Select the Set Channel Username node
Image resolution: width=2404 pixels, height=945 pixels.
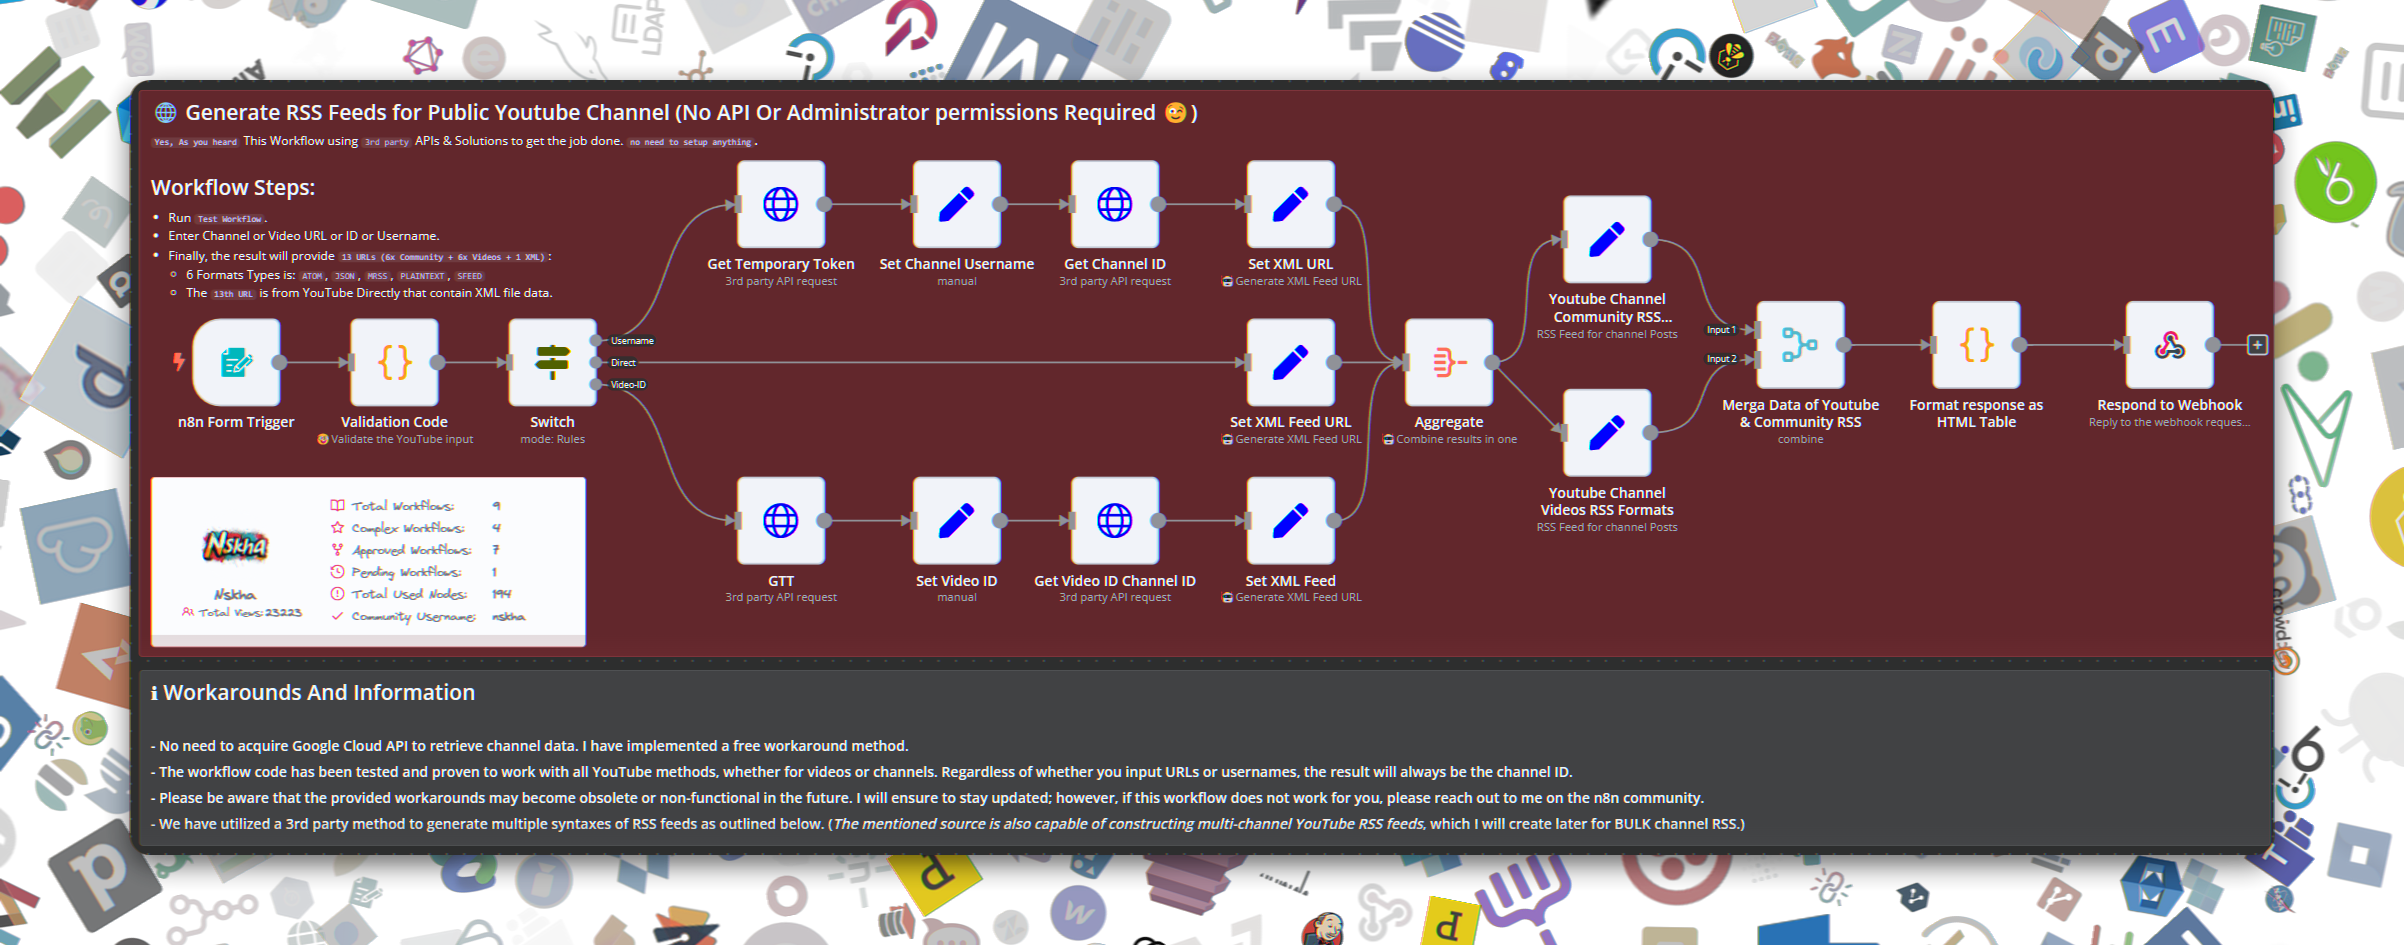(956, 204)
